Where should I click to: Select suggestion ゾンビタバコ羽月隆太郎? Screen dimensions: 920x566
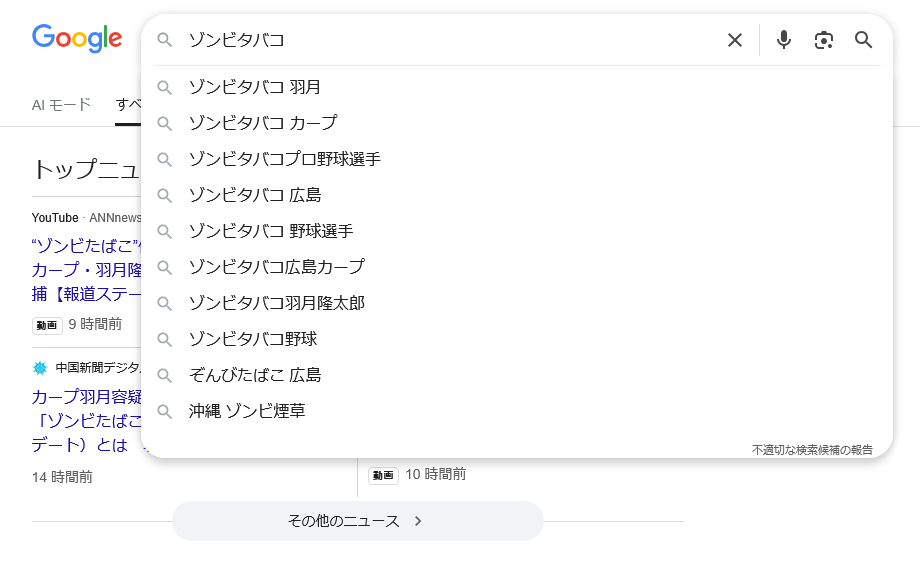(x=277, y=303)
